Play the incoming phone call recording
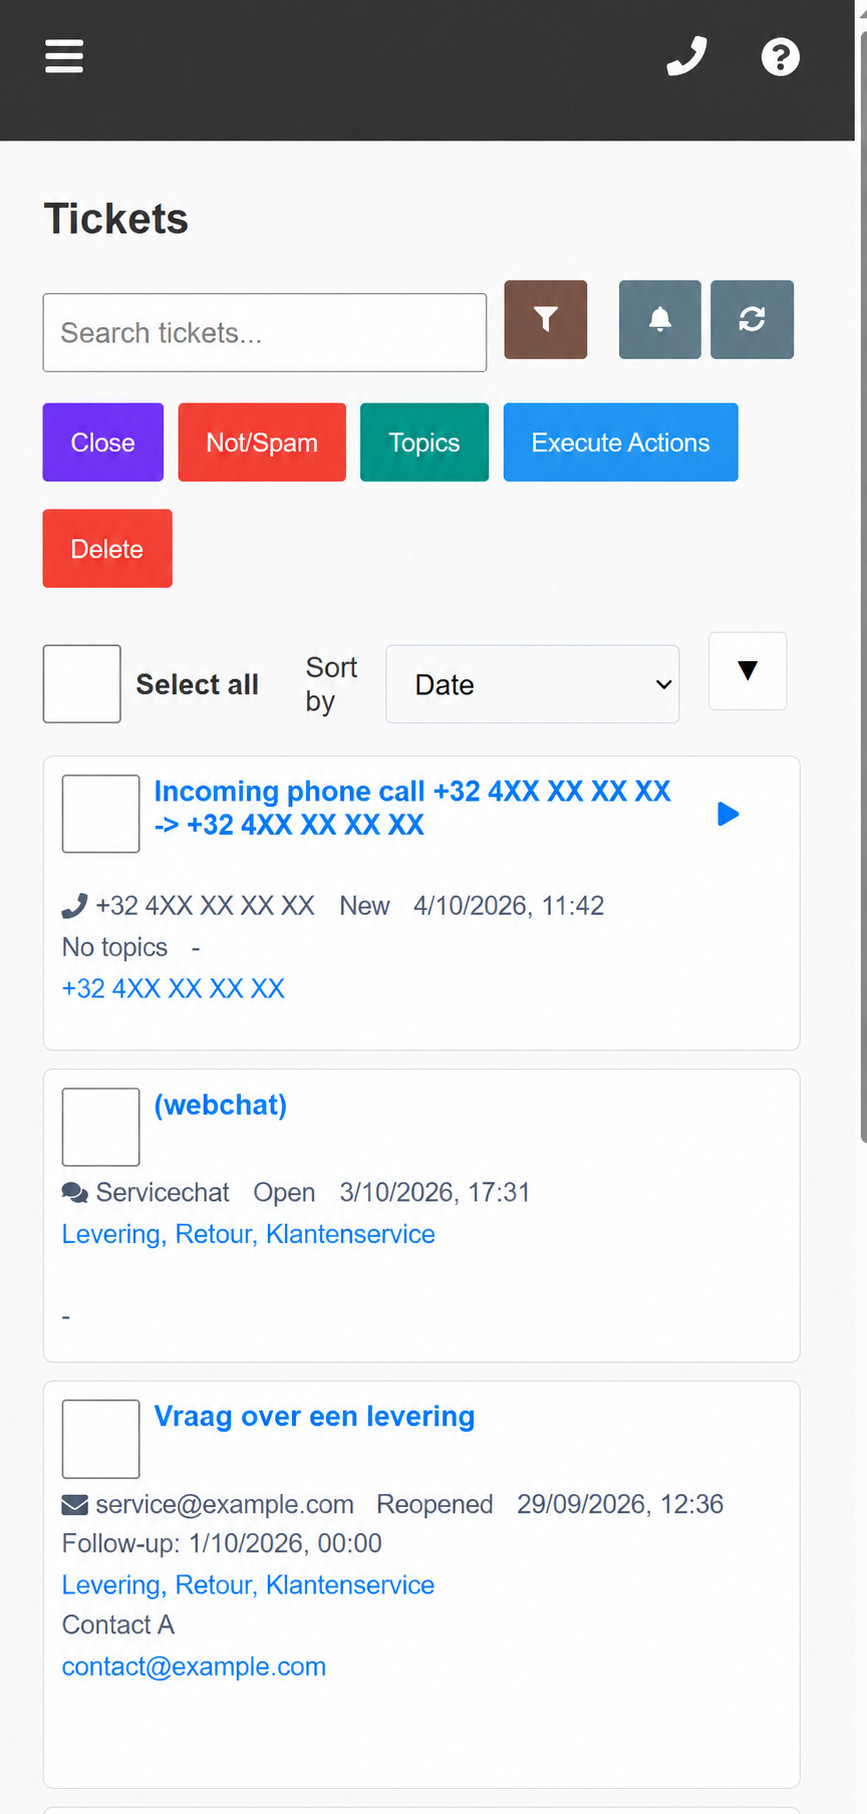The image size is (867, 1814). click(728, 814)
